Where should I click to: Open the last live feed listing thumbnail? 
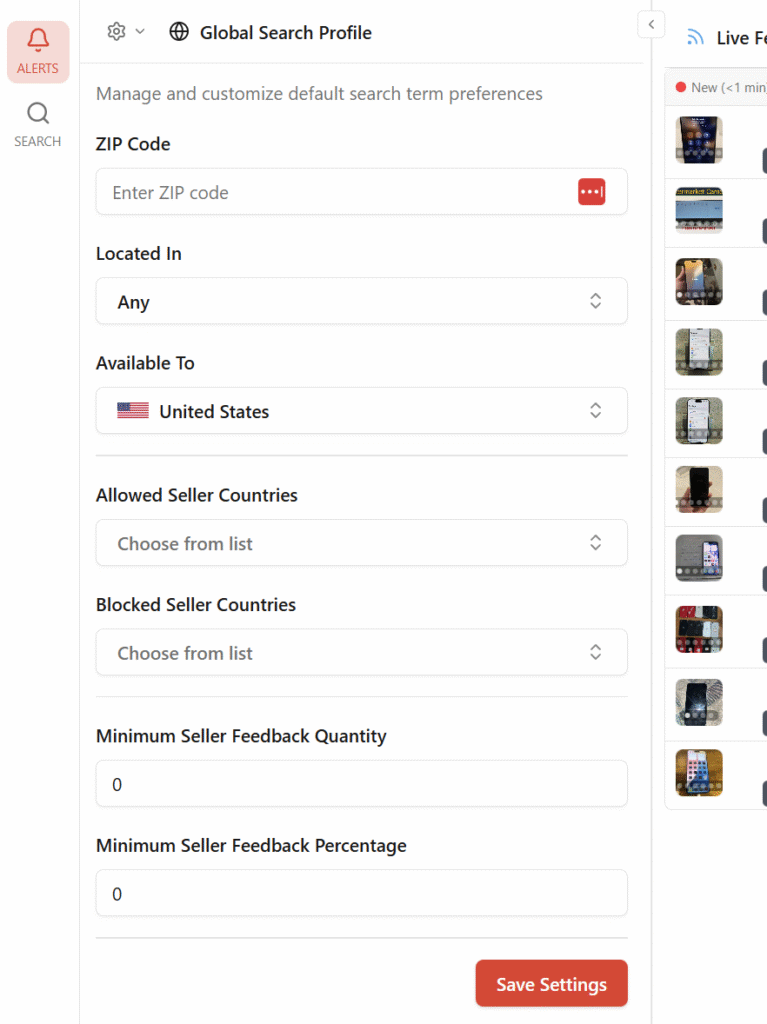point(699,772)
